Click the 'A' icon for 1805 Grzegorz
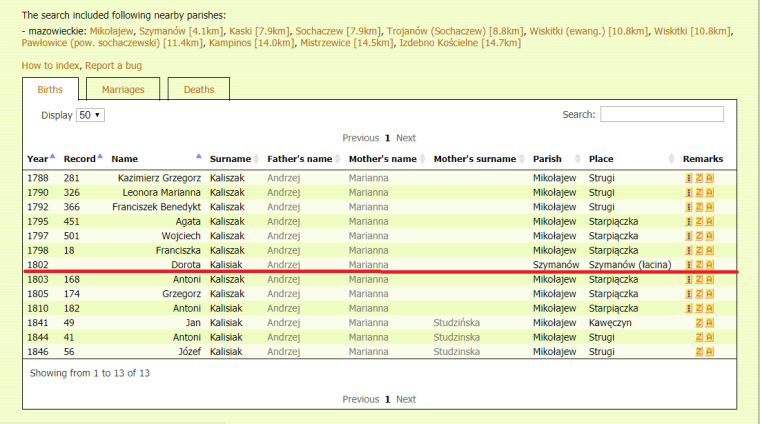Screen dimensions: 760x424 [710, 294]
